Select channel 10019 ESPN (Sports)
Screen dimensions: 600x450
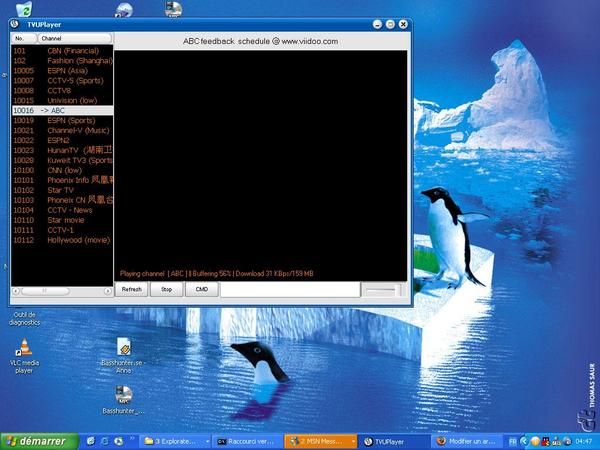[x=62, y=121]
